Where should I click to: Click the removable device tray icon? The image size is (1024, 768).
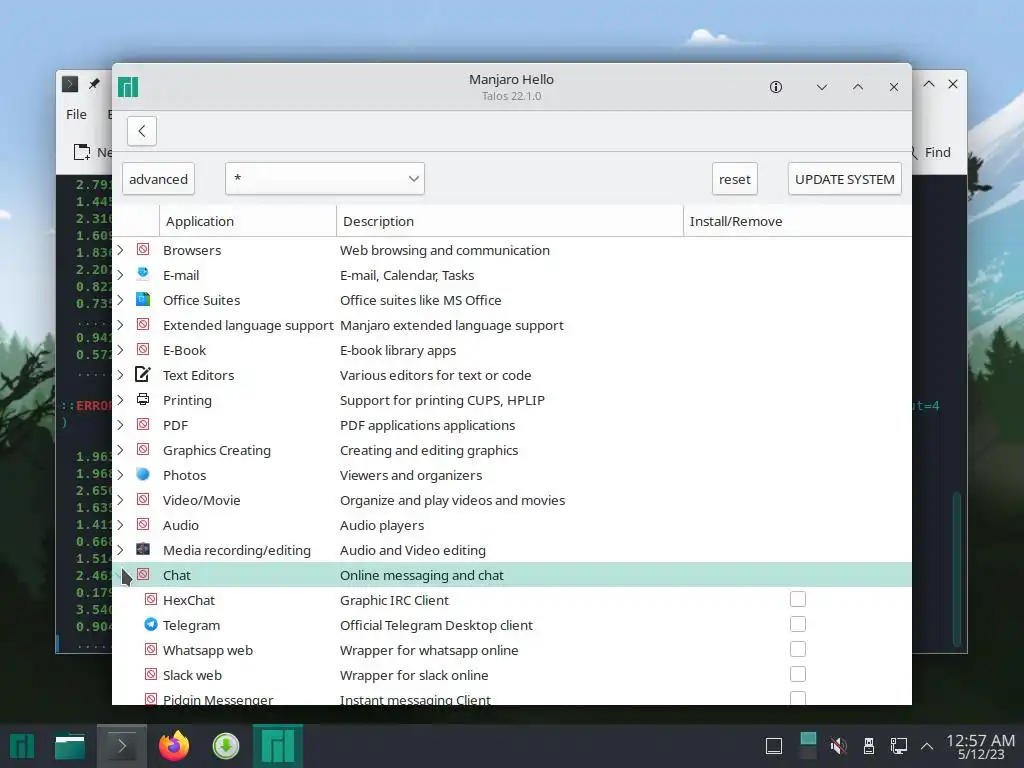(869, 745)
